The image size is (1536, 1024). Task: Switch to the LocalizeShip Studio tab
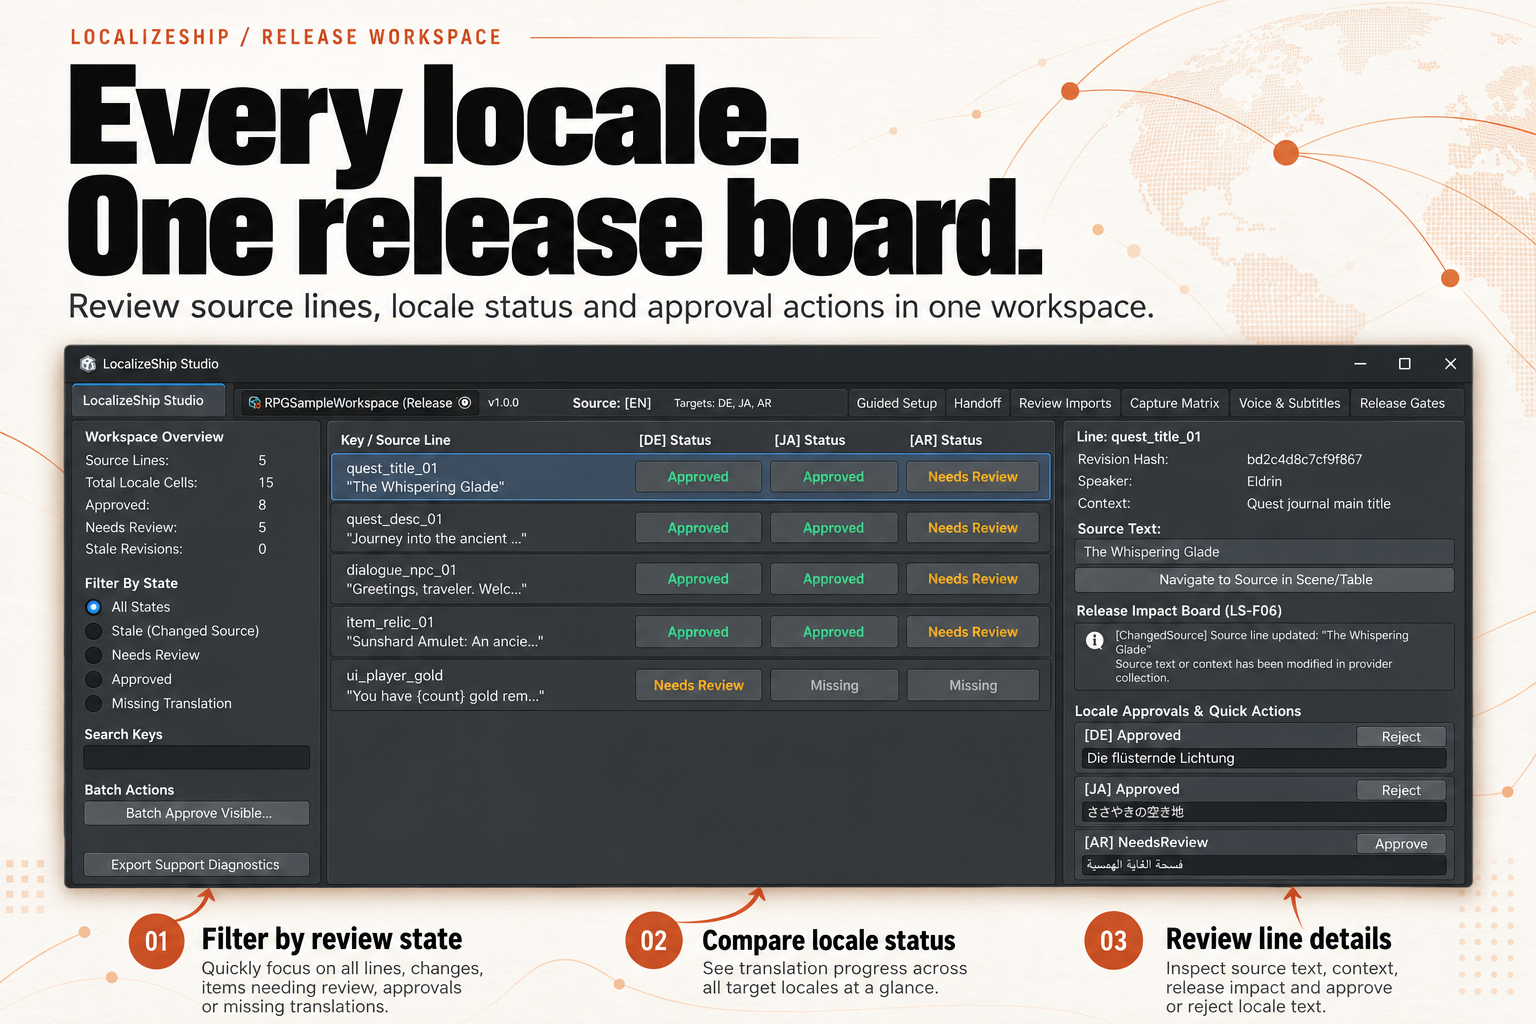(x=148, y=400)
